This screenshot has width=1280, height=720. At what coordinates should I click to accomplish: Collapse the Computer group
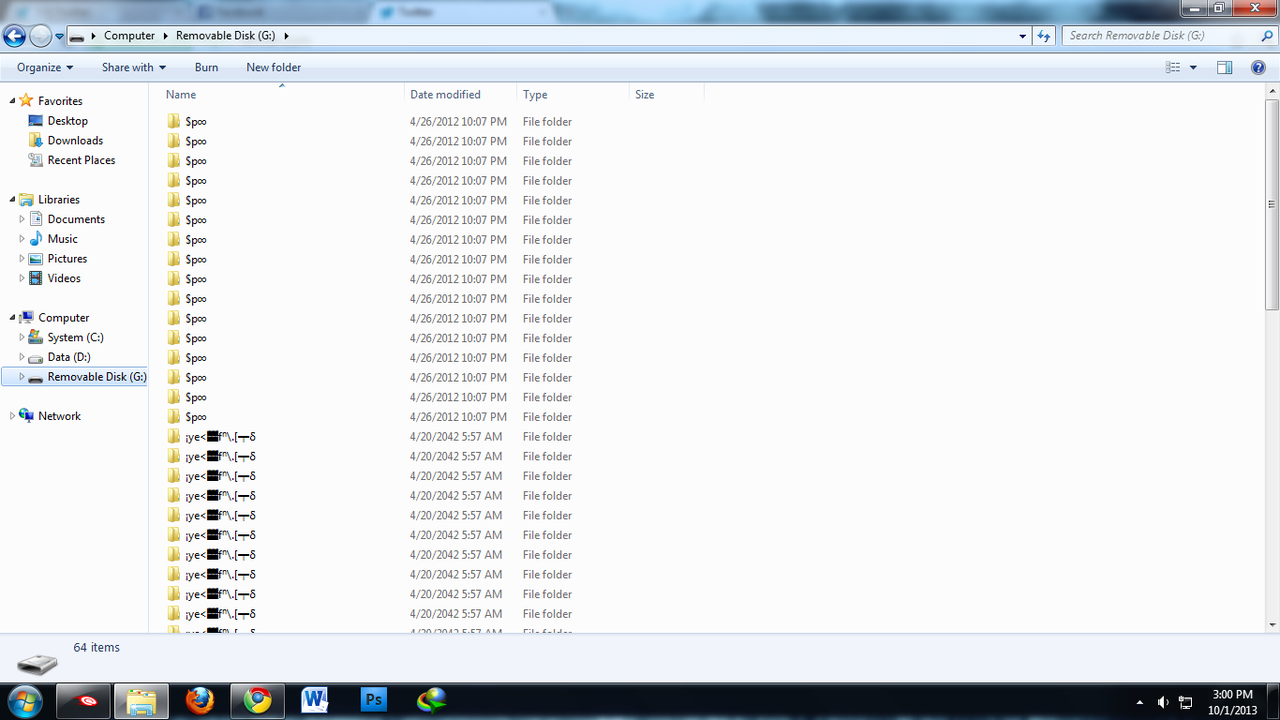coord(13,318)
